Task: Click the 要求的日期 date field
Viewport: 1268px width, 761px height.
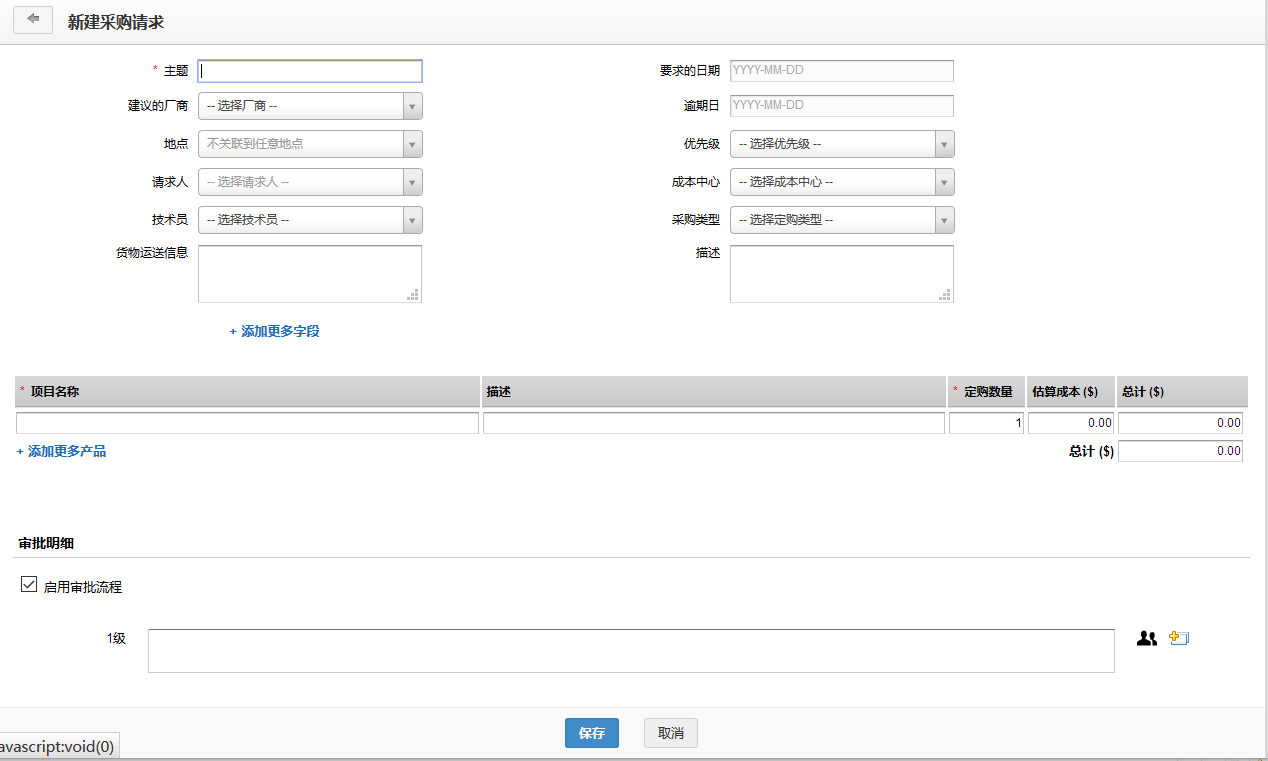Action: [x=841, y=71]
